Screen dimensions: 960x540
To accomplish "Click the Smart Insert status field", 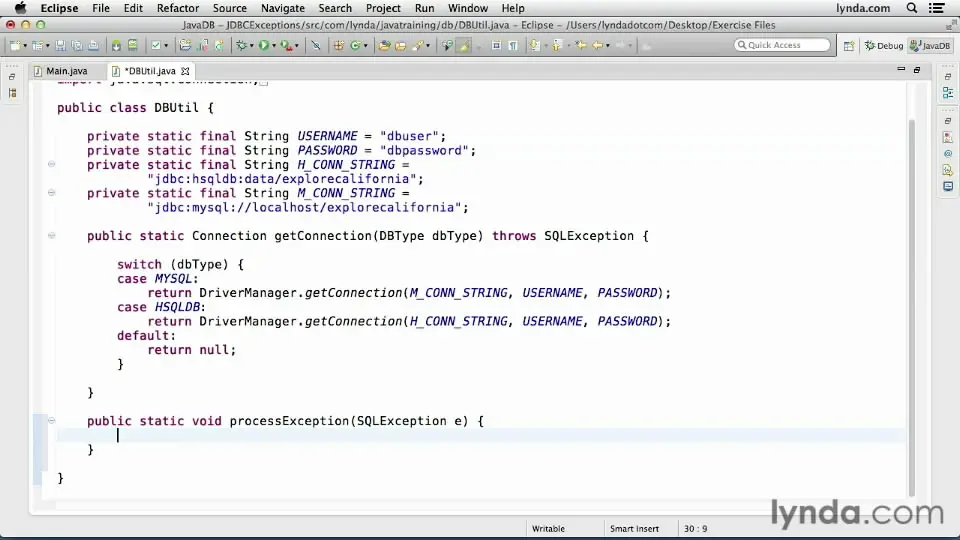I will tap(634, 528).
